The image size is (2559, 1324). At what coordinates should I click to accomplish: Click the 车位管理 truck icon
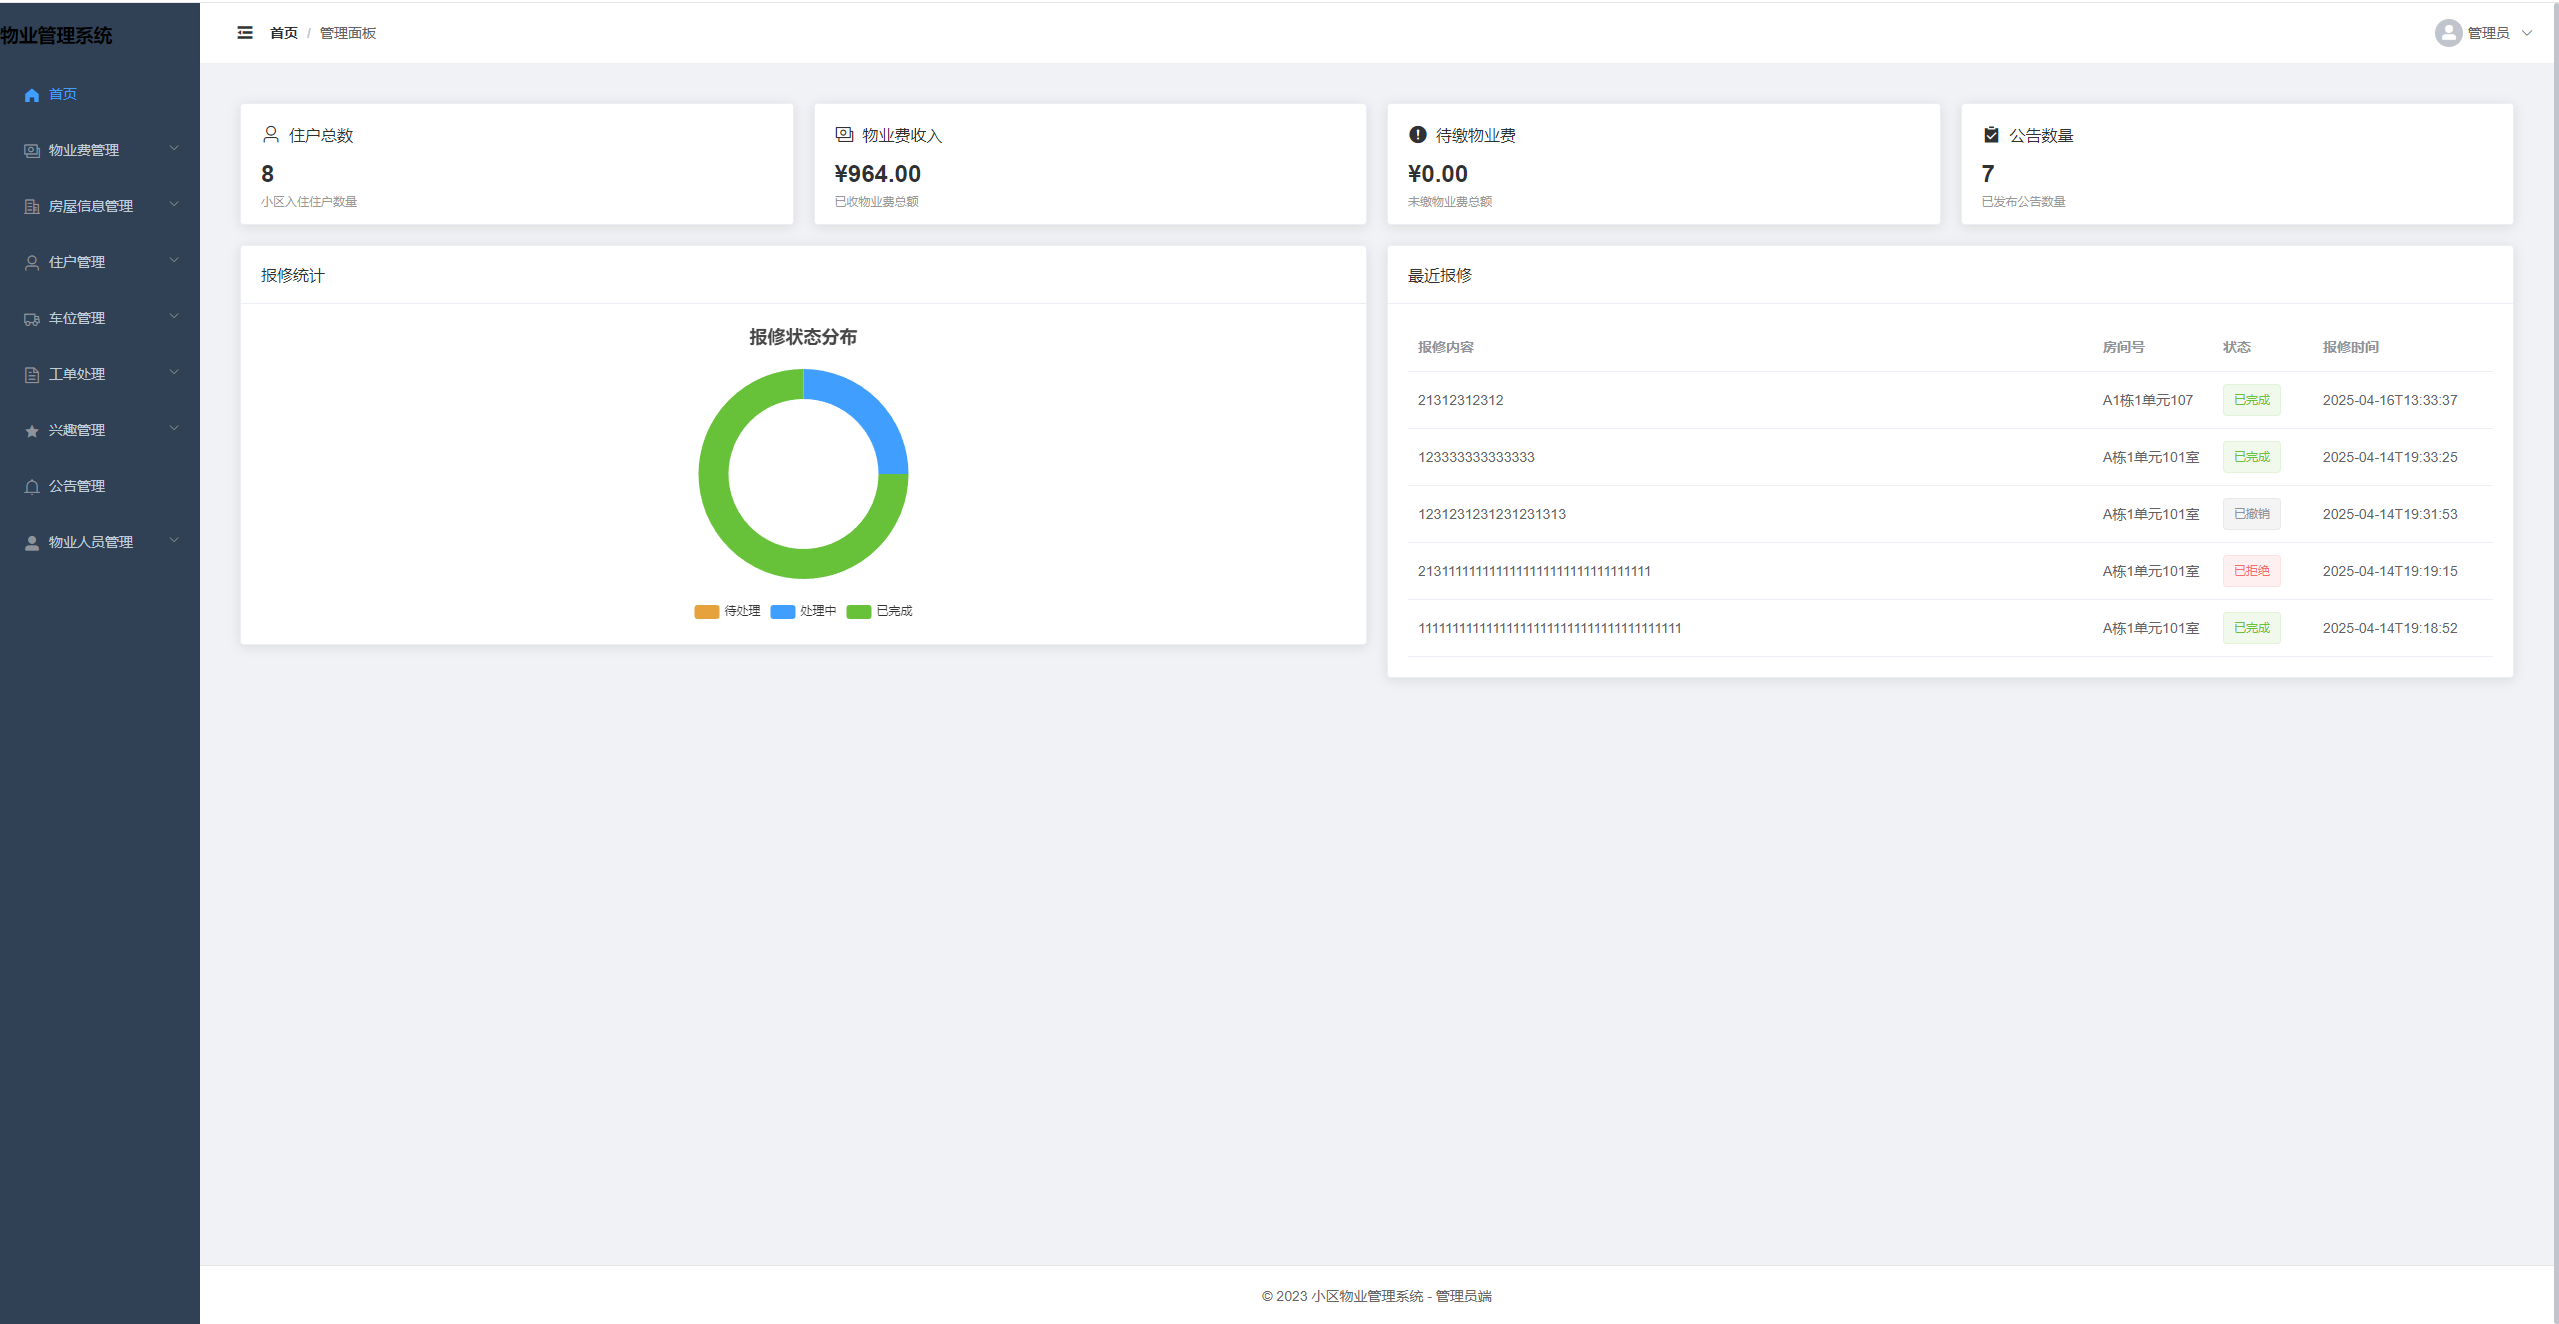point(32,319)
